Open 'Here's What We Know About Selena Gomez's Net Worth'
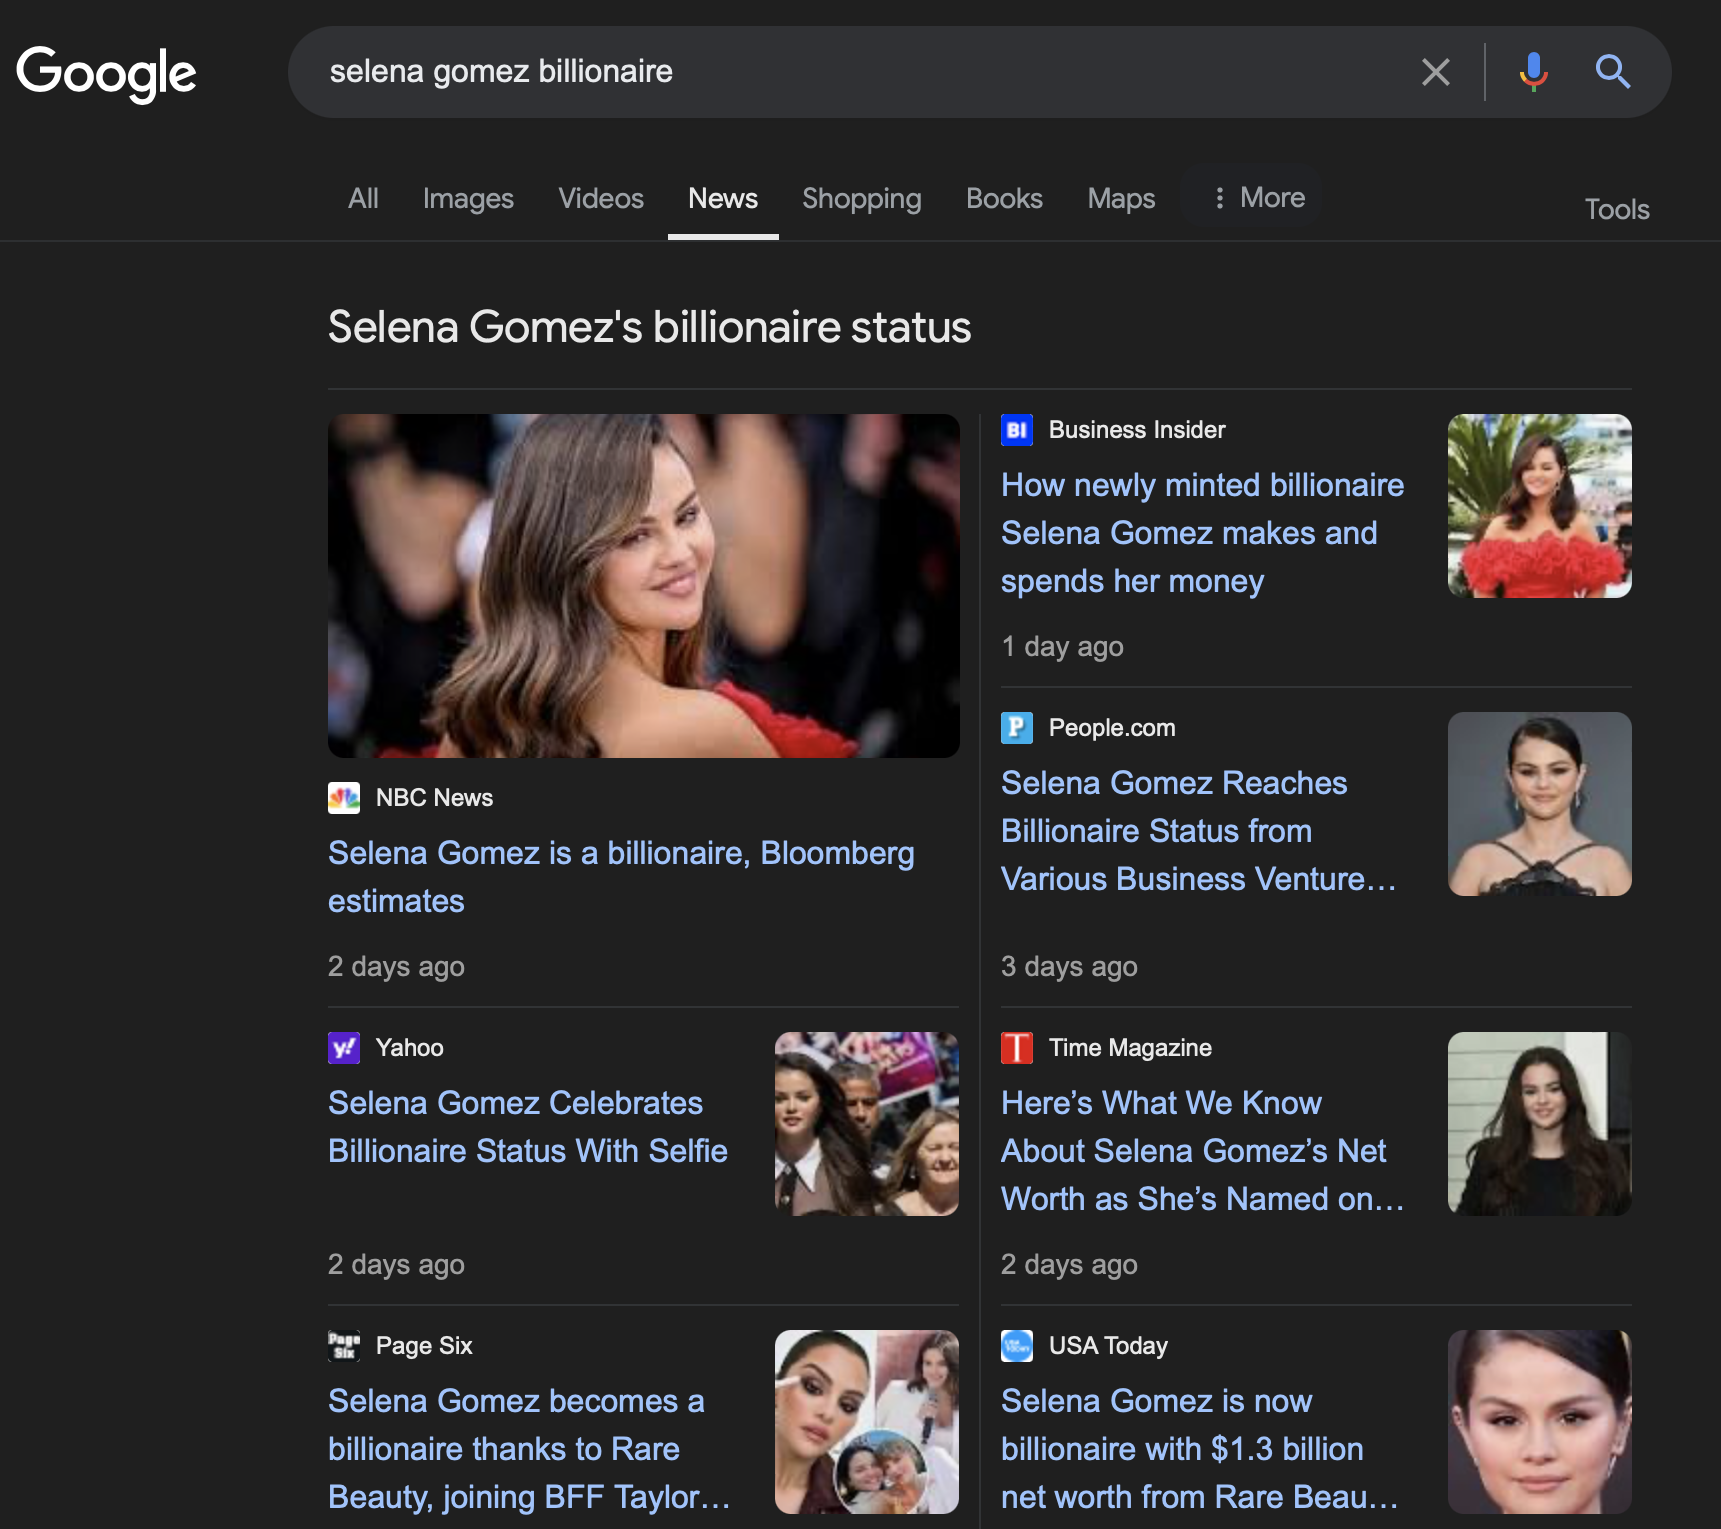This screenshot has height=1529, width=1721. (x=1203, y=1151)
